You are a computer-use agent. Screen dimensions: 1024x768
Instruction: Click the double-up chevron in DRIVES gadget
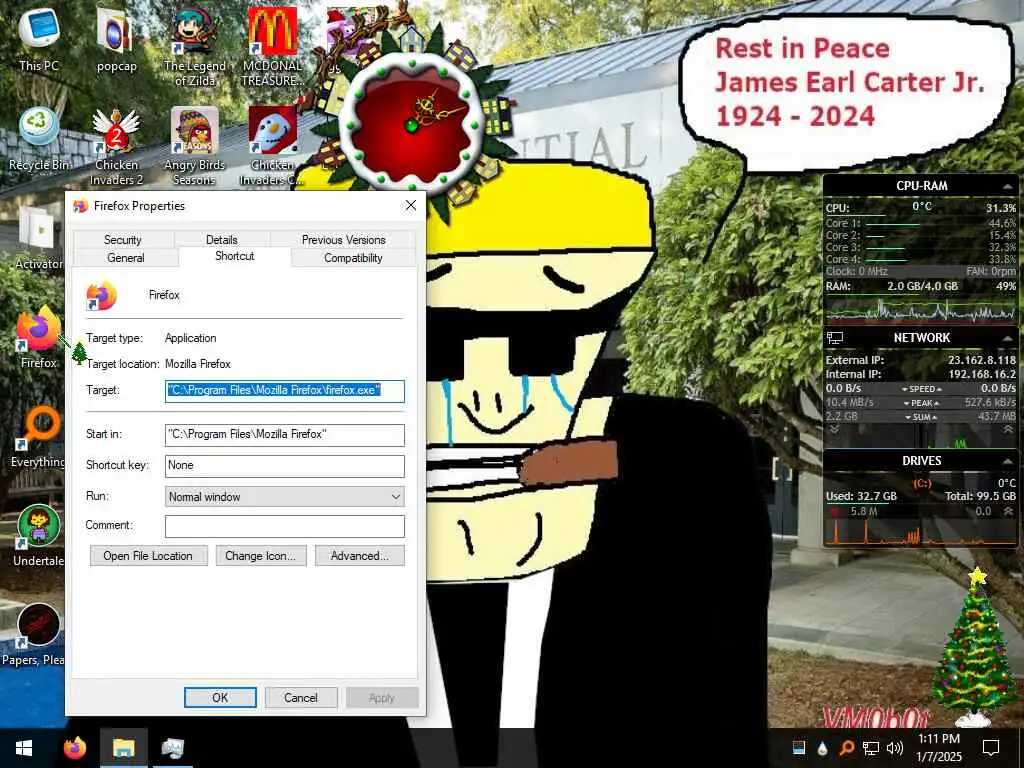tap(1008, 511)
